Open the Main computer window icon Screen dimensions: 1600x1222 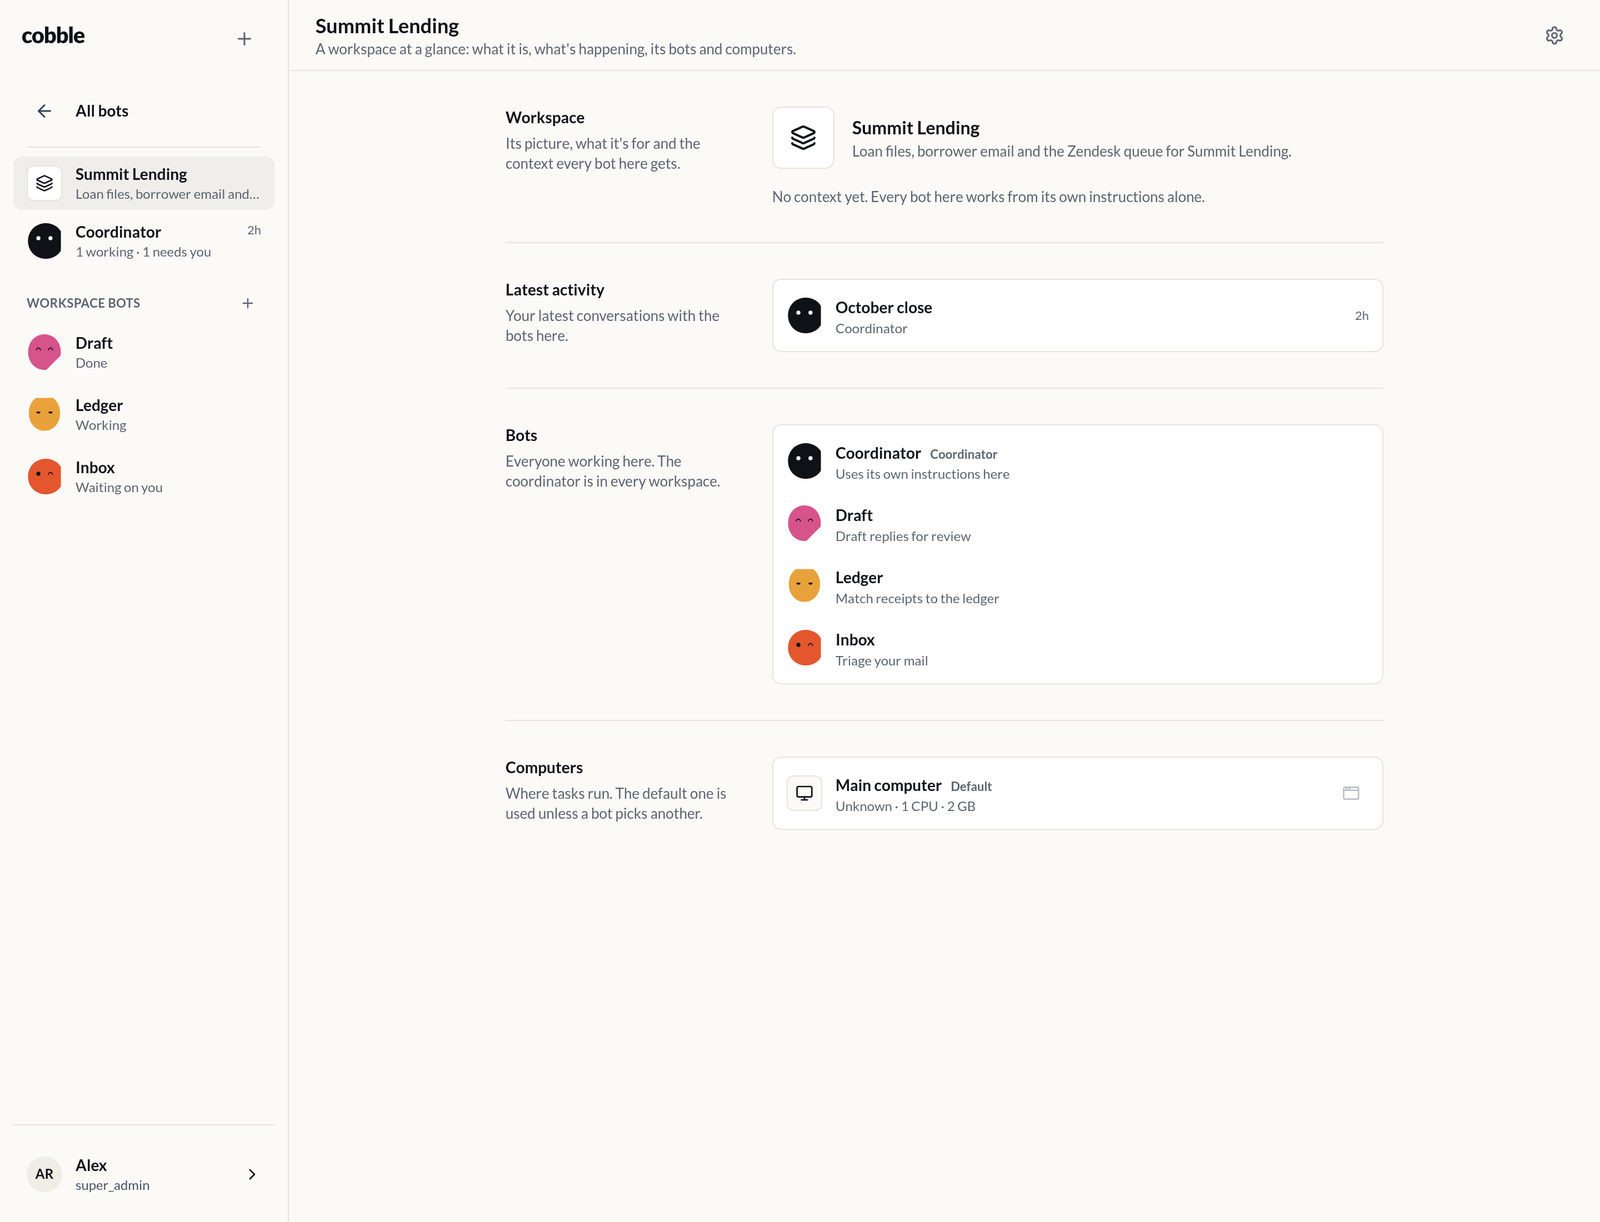(1351, 793)
